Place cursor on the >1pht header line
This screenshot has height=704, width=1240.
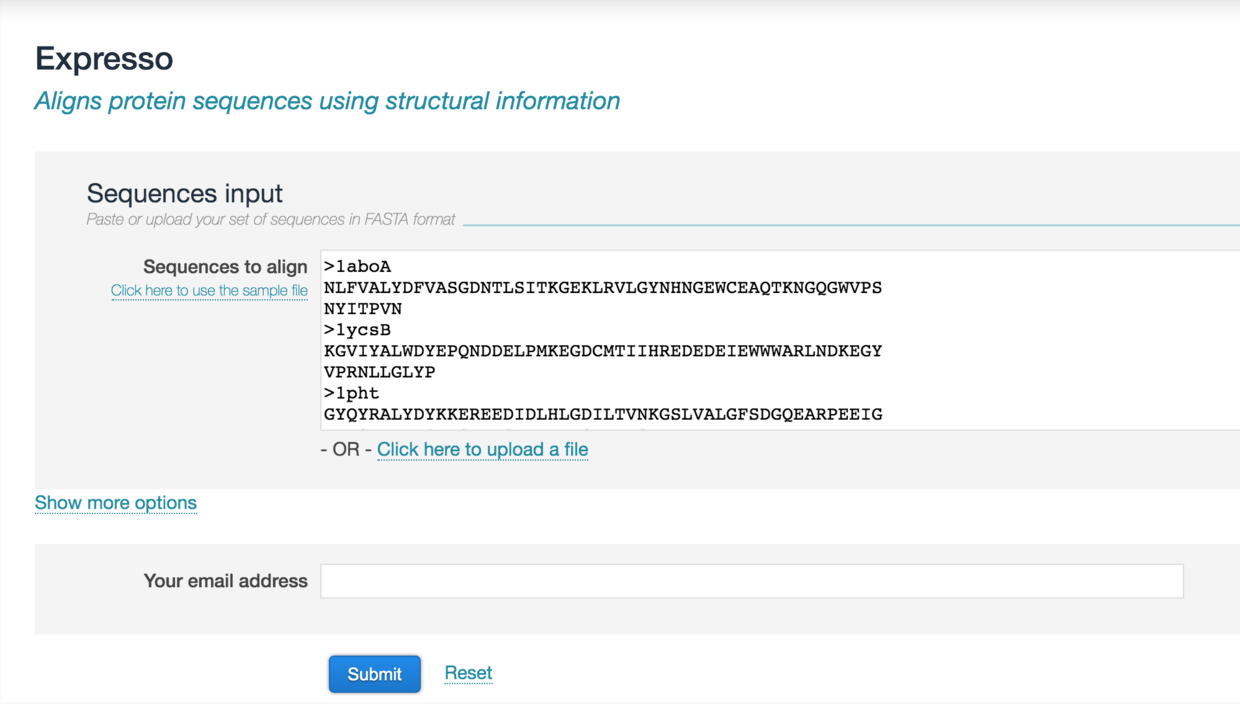pyautogui.click(x=352, y=393)
